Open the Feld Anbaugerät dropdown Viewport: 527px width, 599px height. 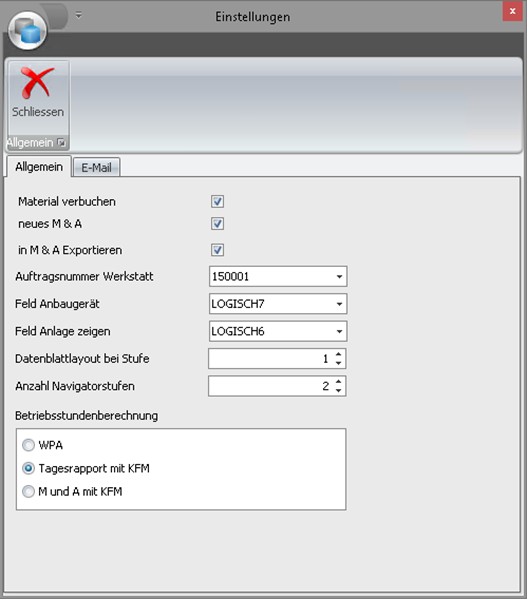pos(339,304)
